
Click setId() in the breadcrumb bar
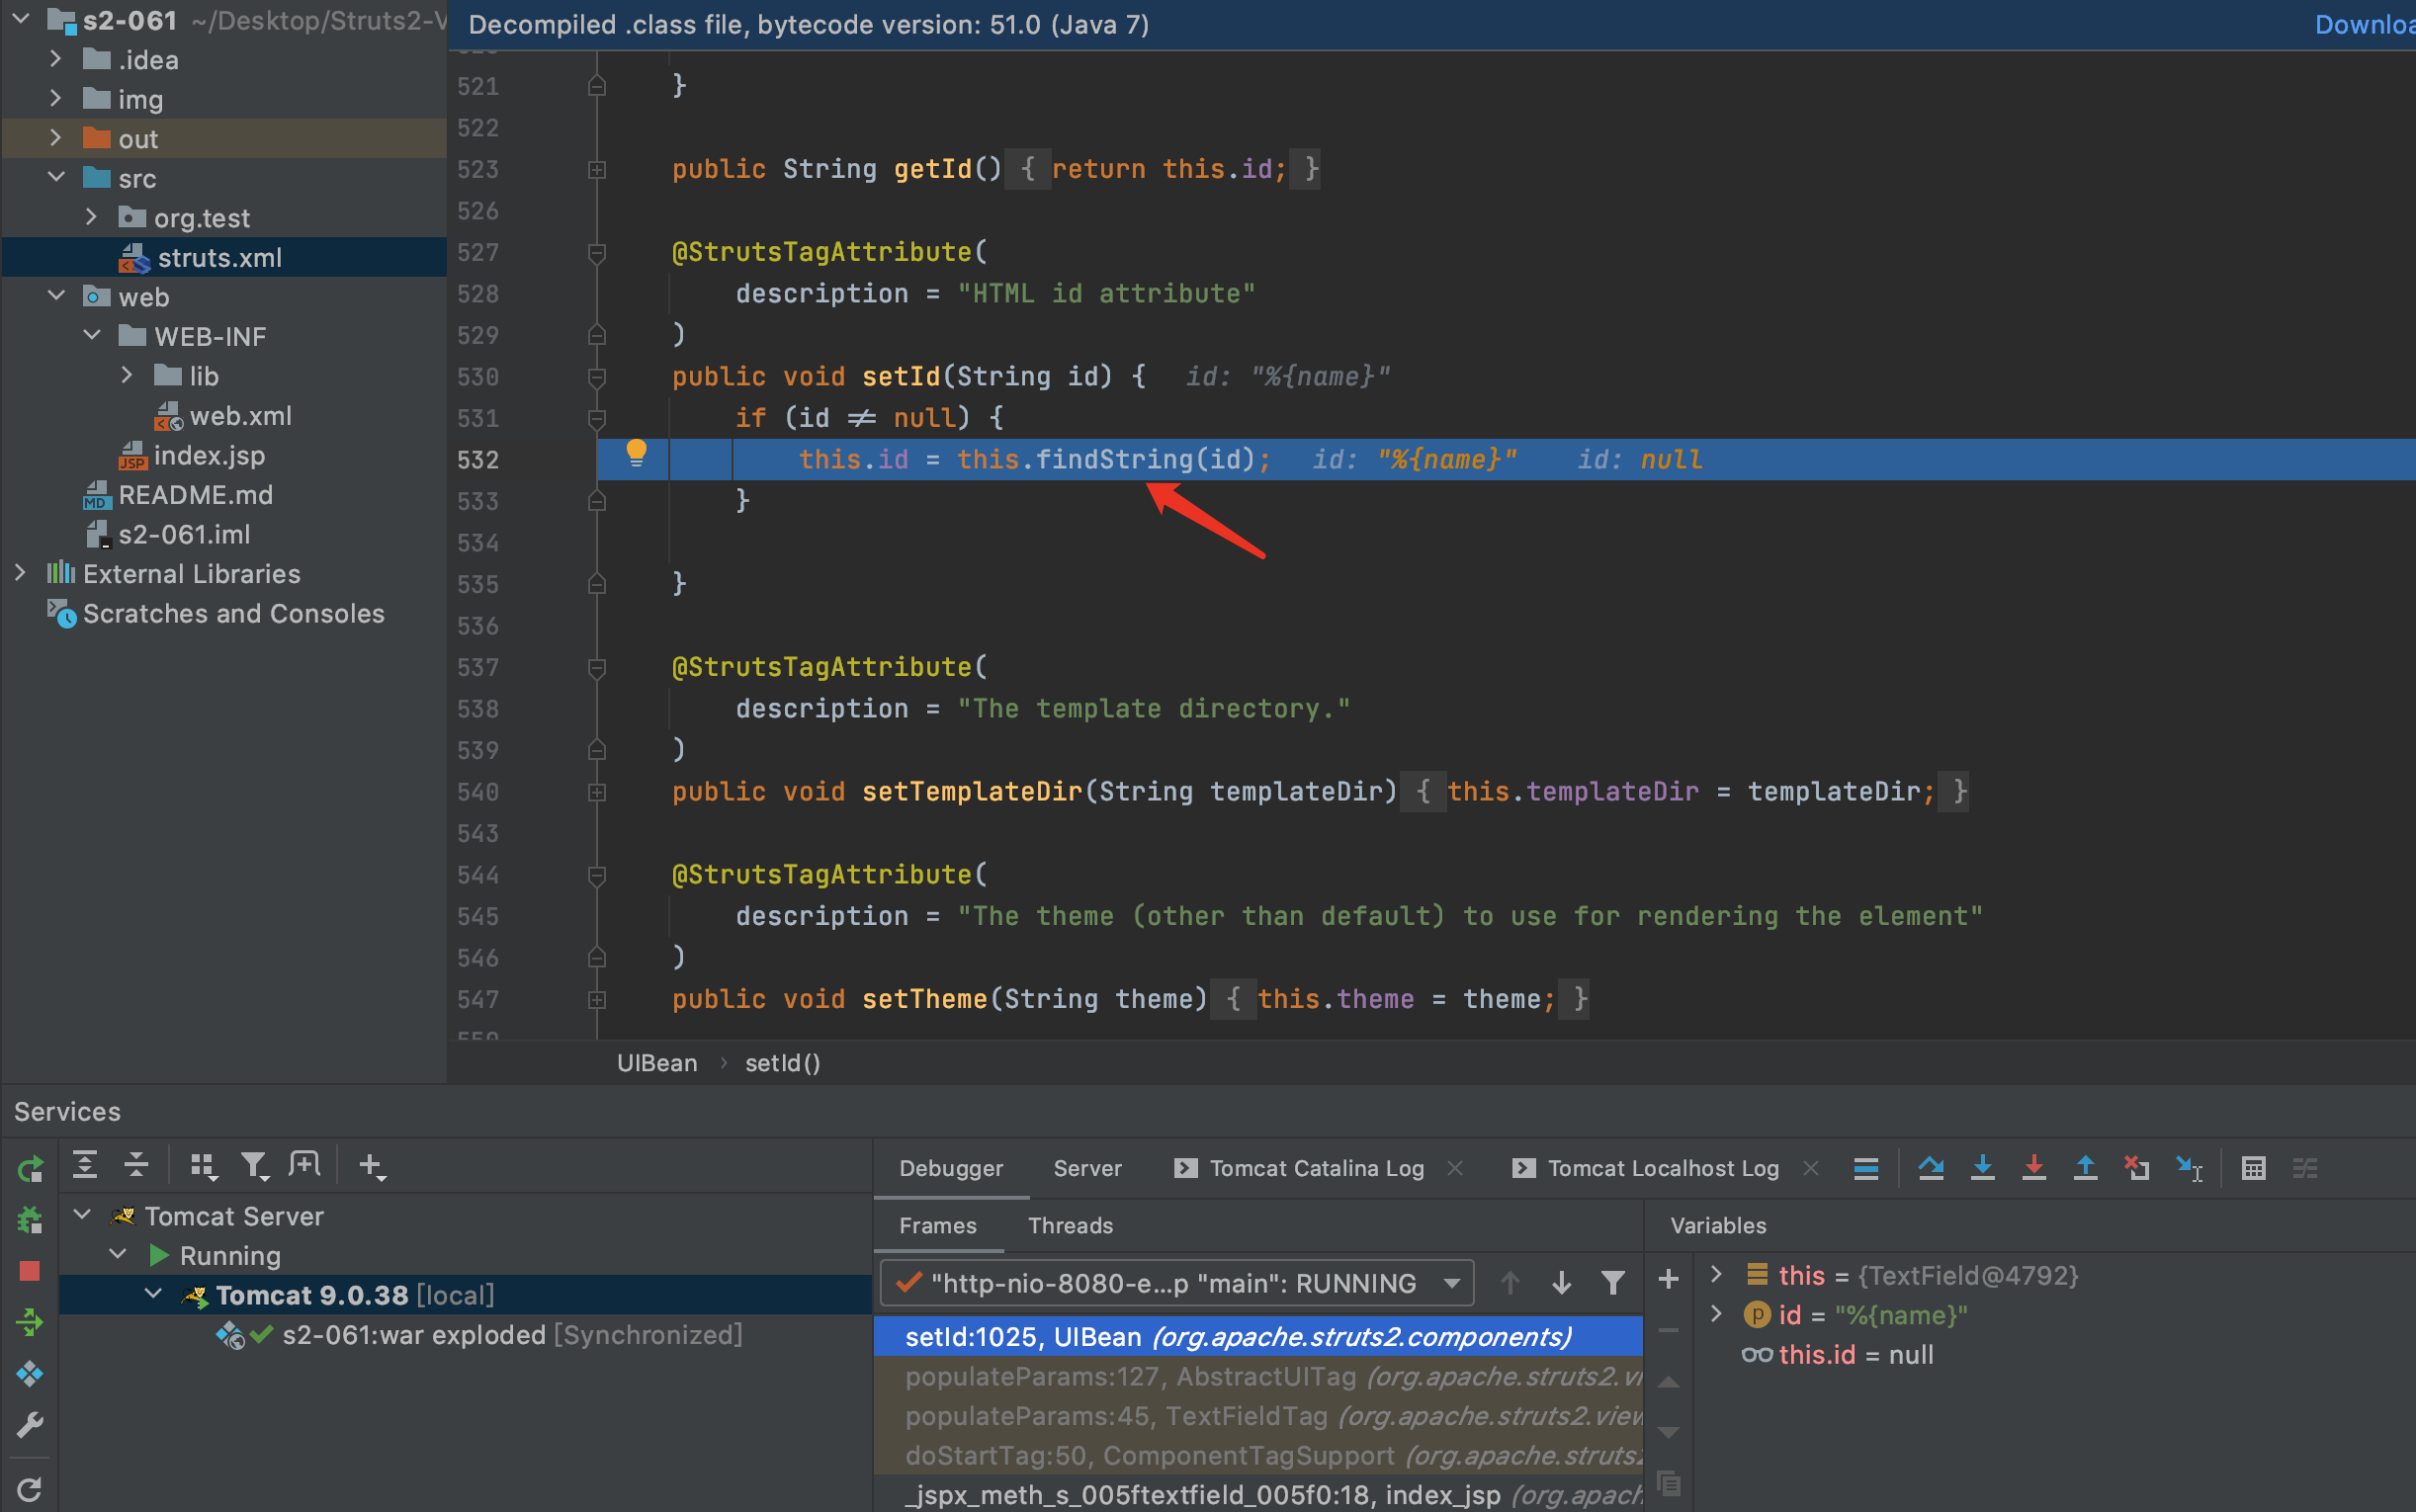tap(782, 1062)
